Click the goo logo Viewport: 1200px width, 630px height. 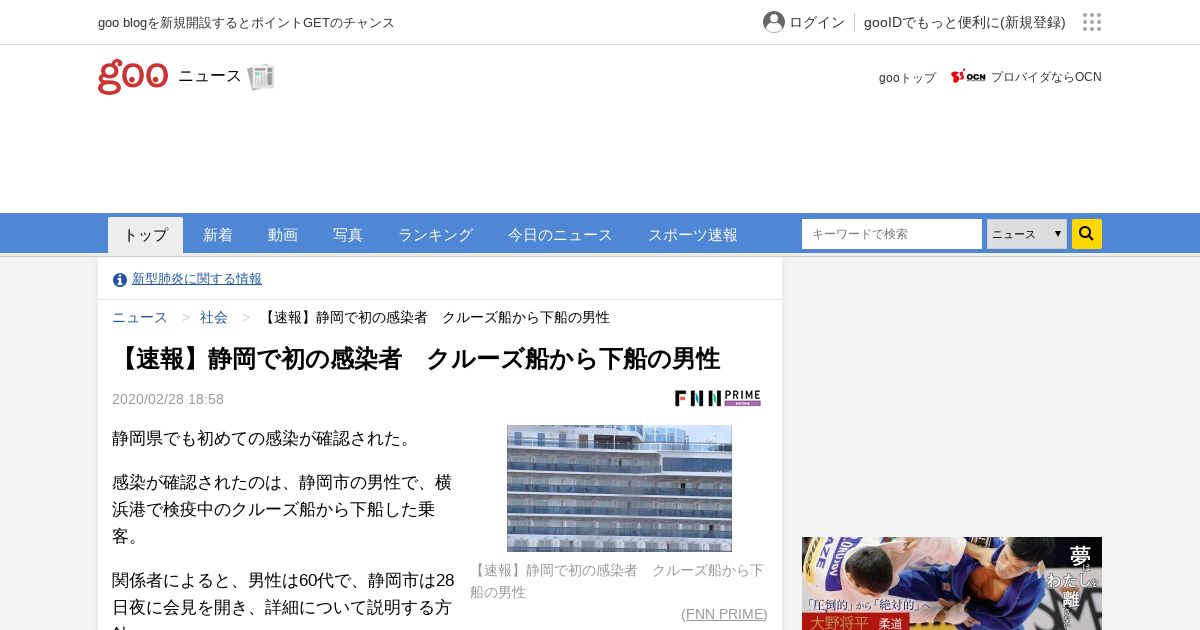click(133, 77)
